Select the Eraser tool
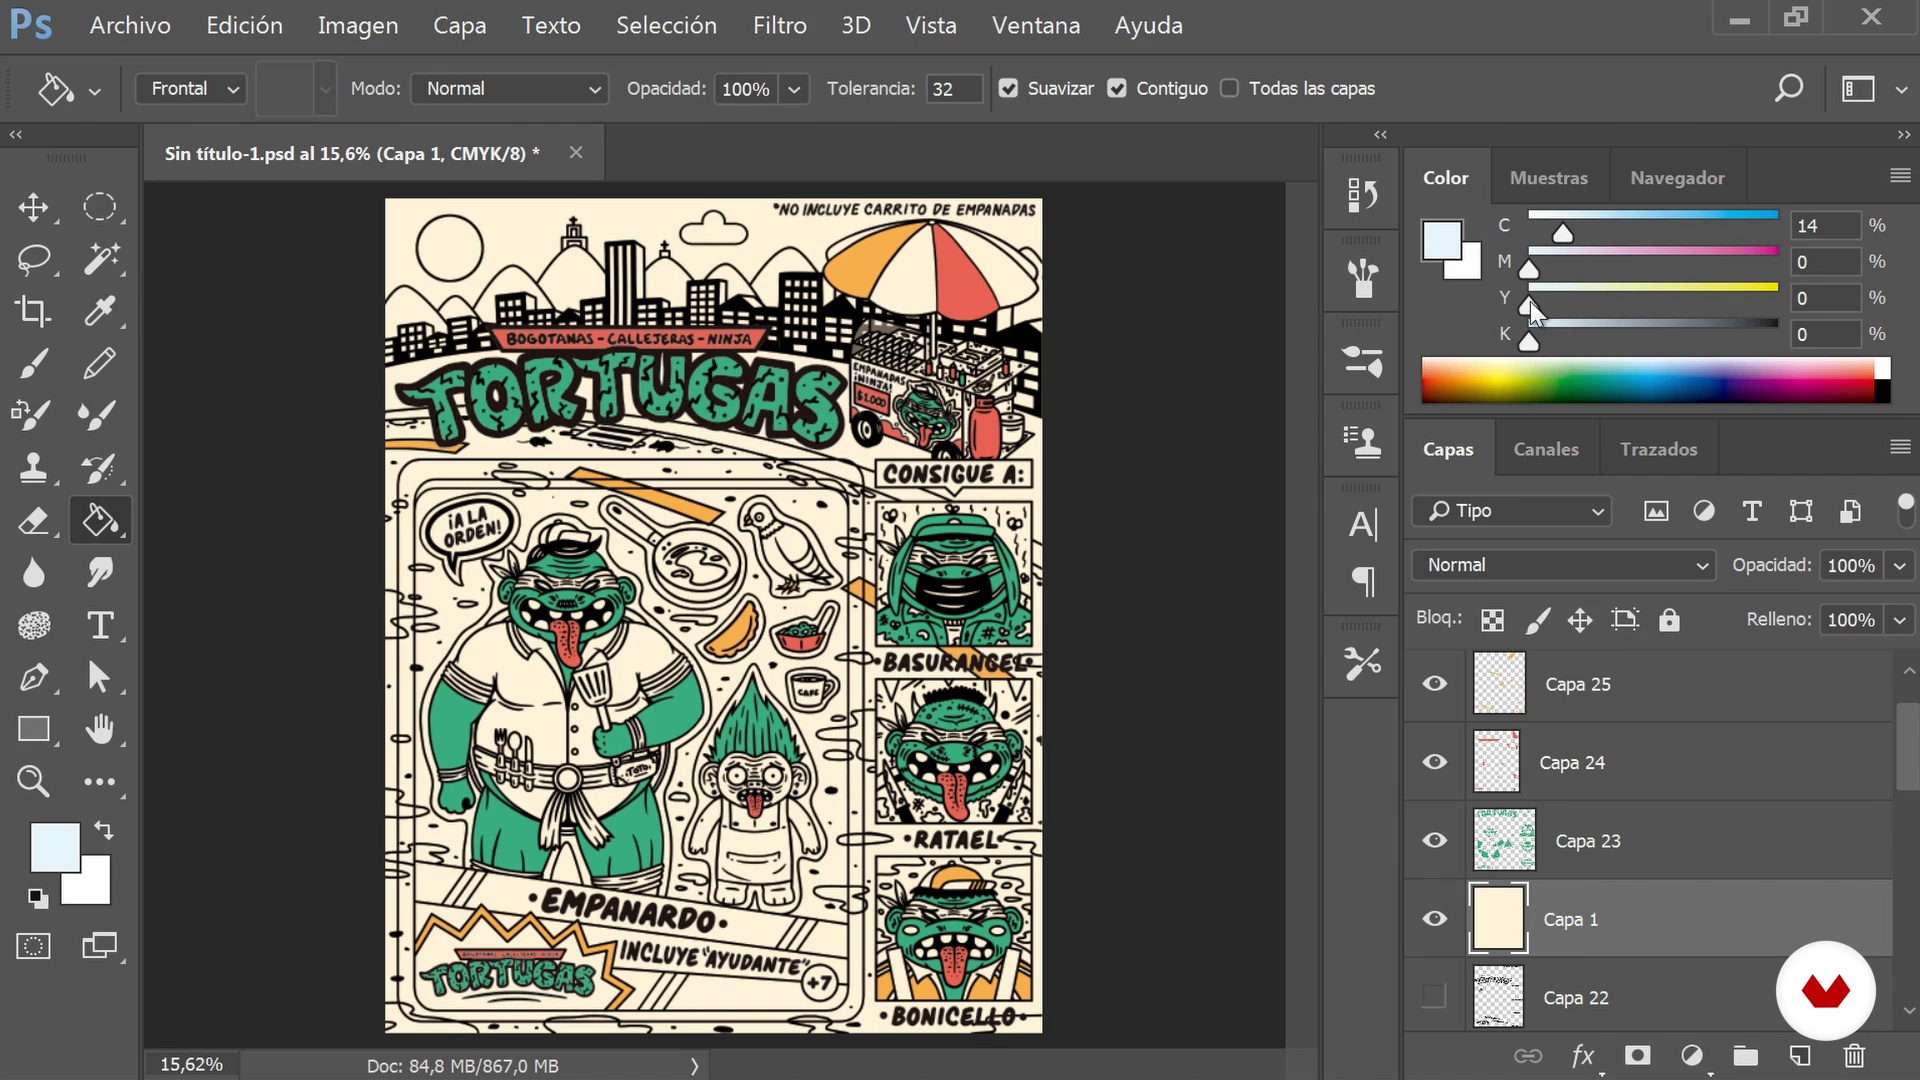This screenshot has height=1080, width=1920. coord(33,520)
